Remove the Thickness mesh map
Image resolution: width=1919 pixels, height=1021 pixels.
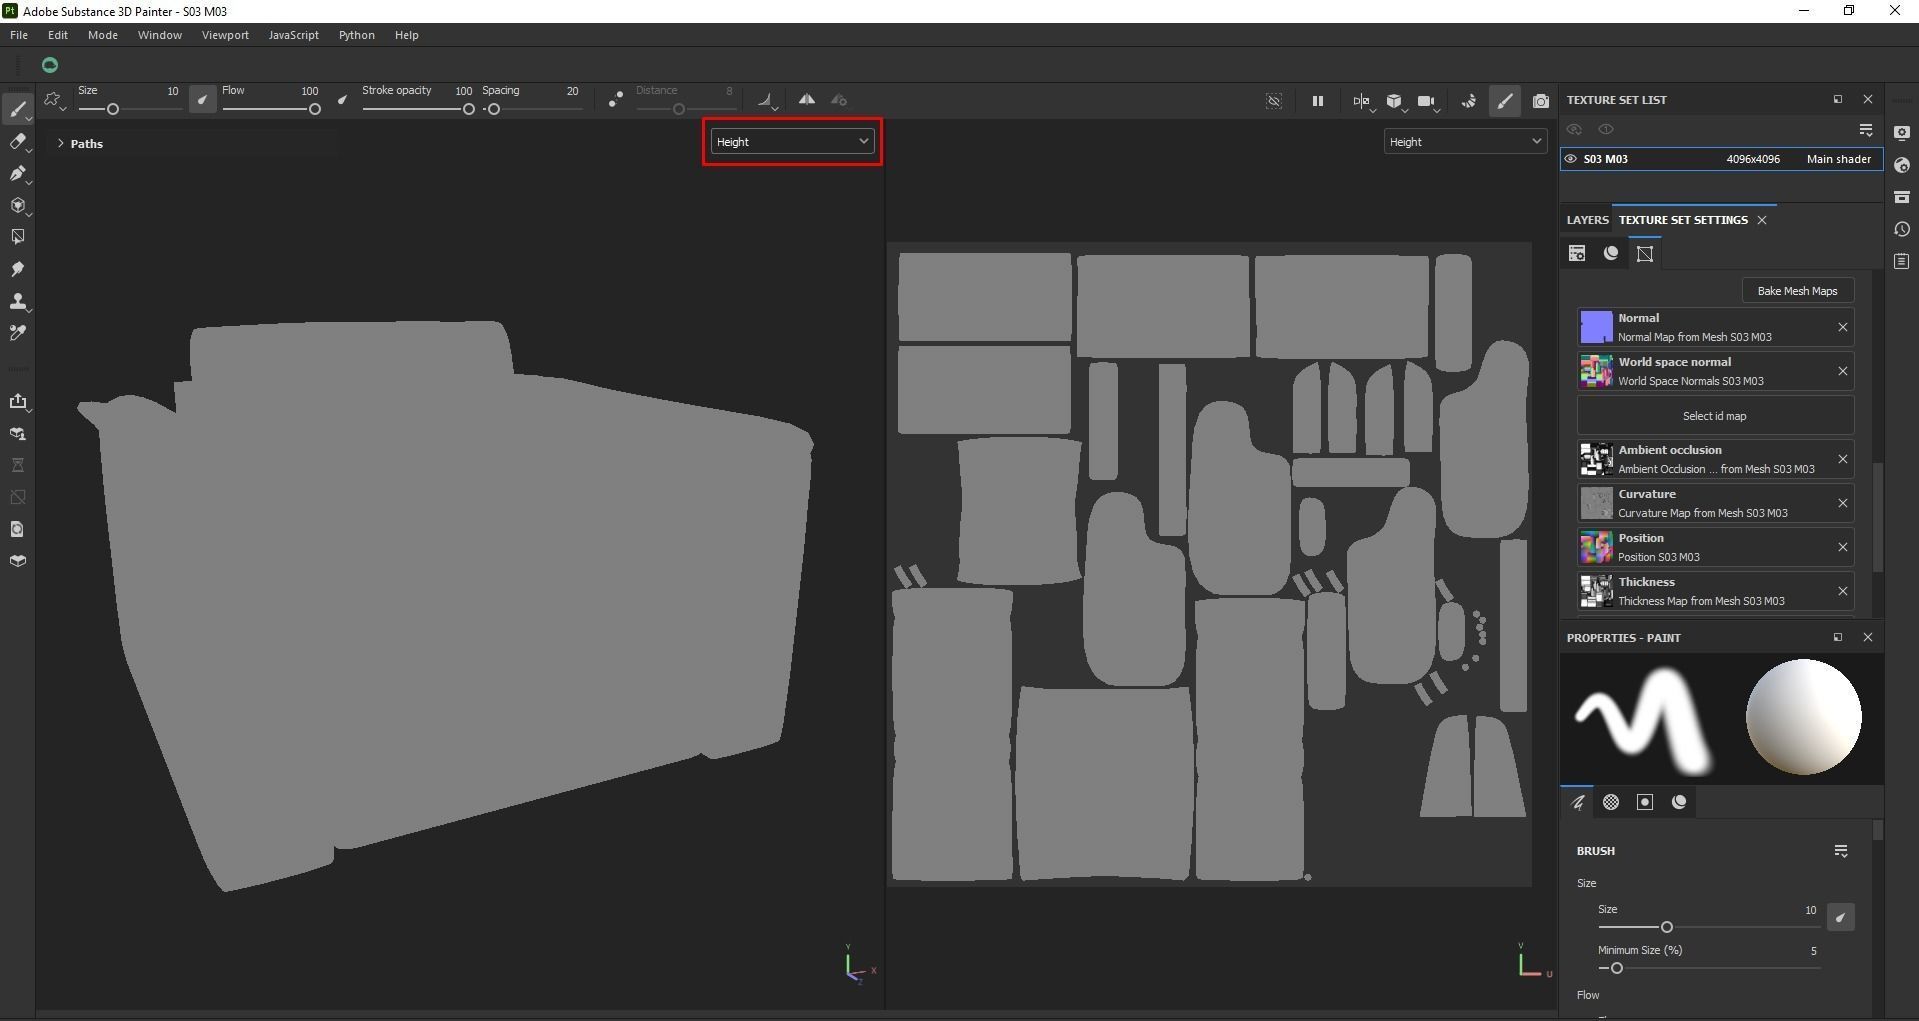(x=1843, y=591)
